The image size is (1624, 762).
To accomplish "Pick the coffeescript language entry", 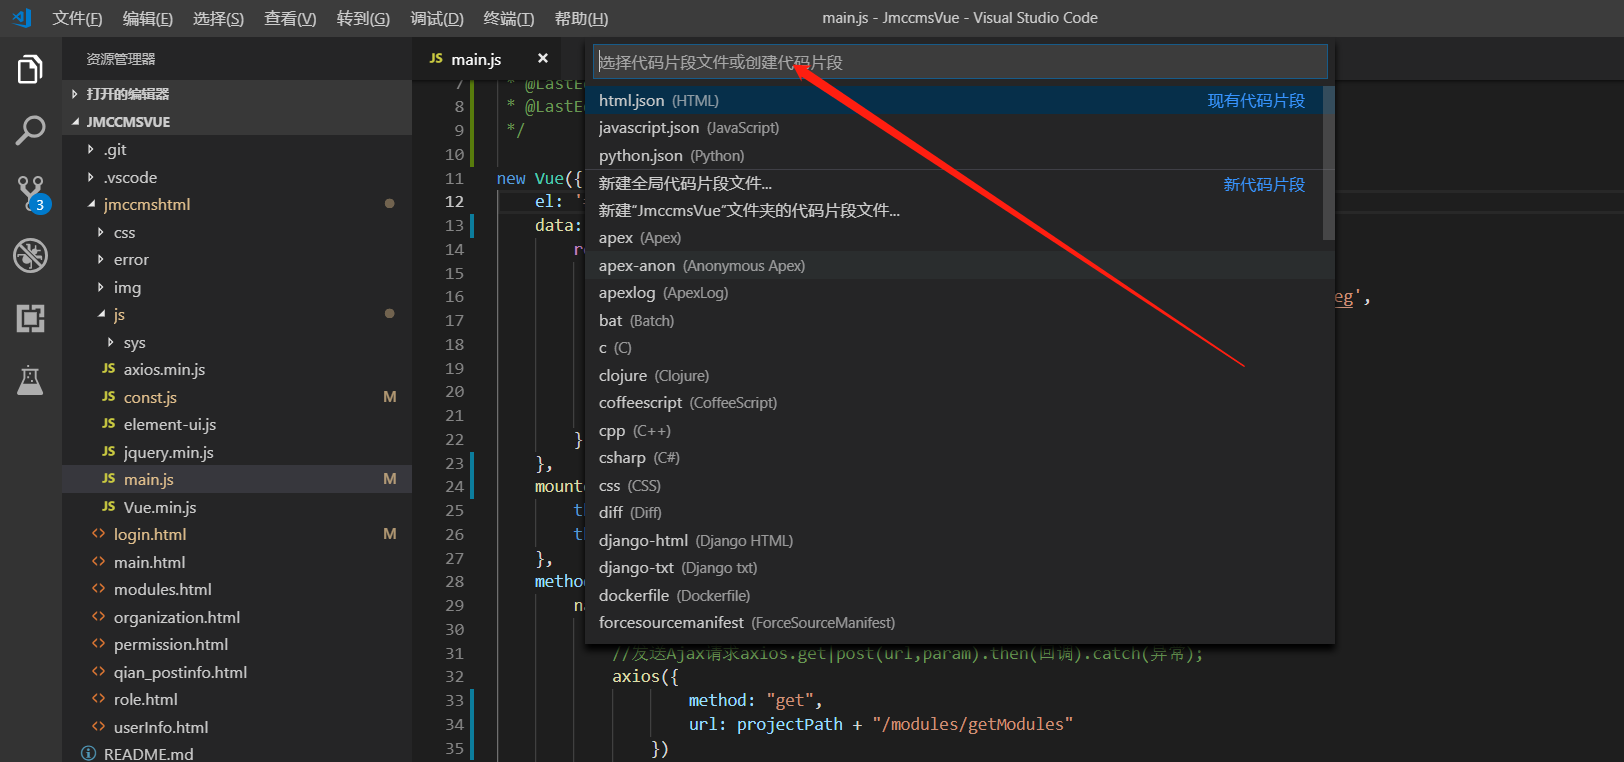I will [955, 402].
